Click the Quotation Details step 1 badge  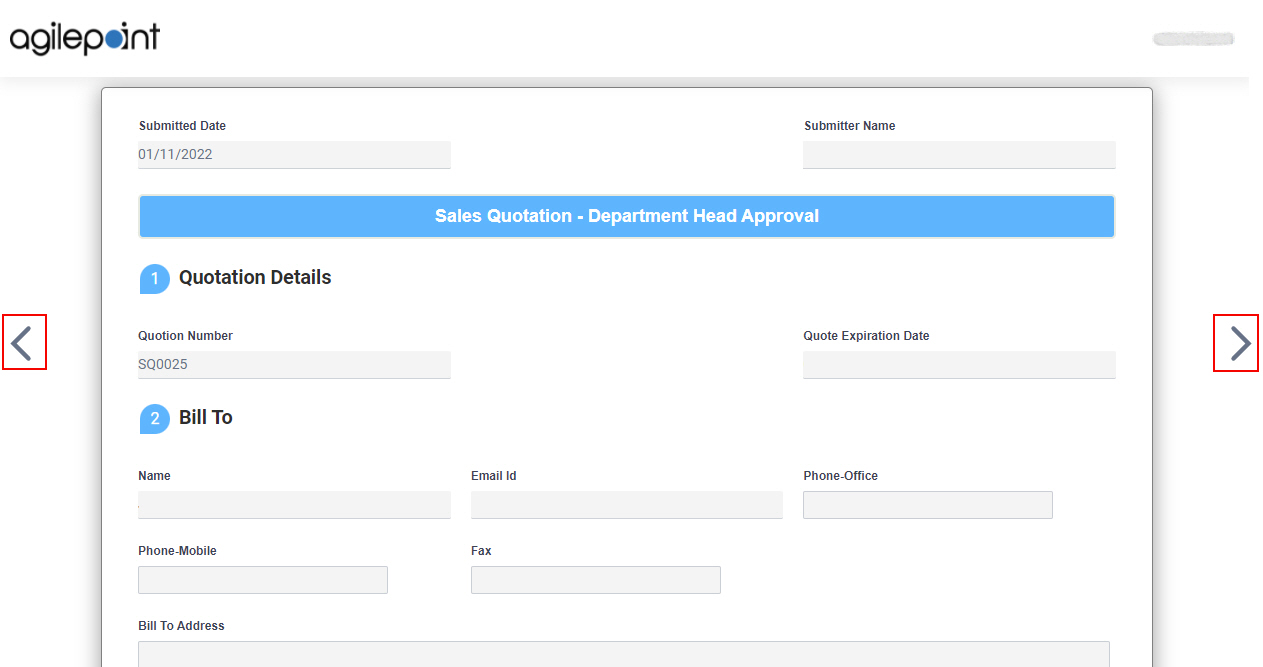[x=154, y=279]
